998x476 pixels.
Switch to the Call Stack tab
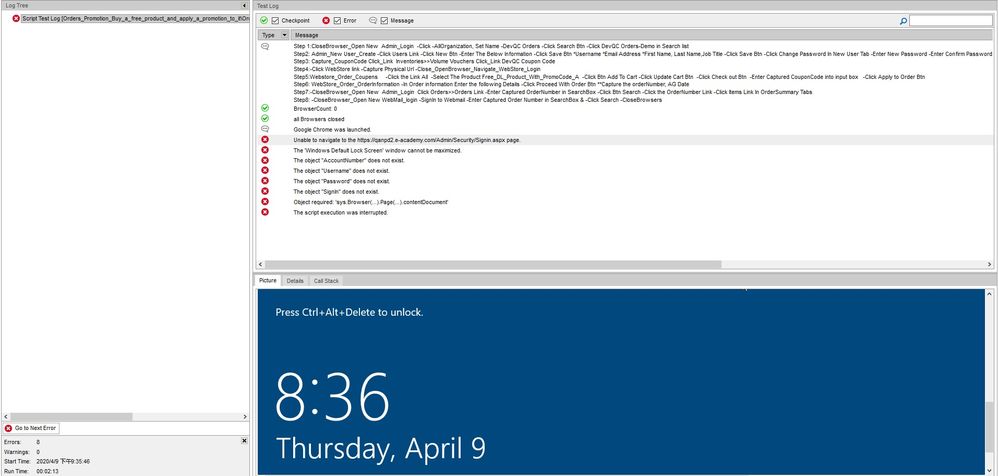coord(326,281)
